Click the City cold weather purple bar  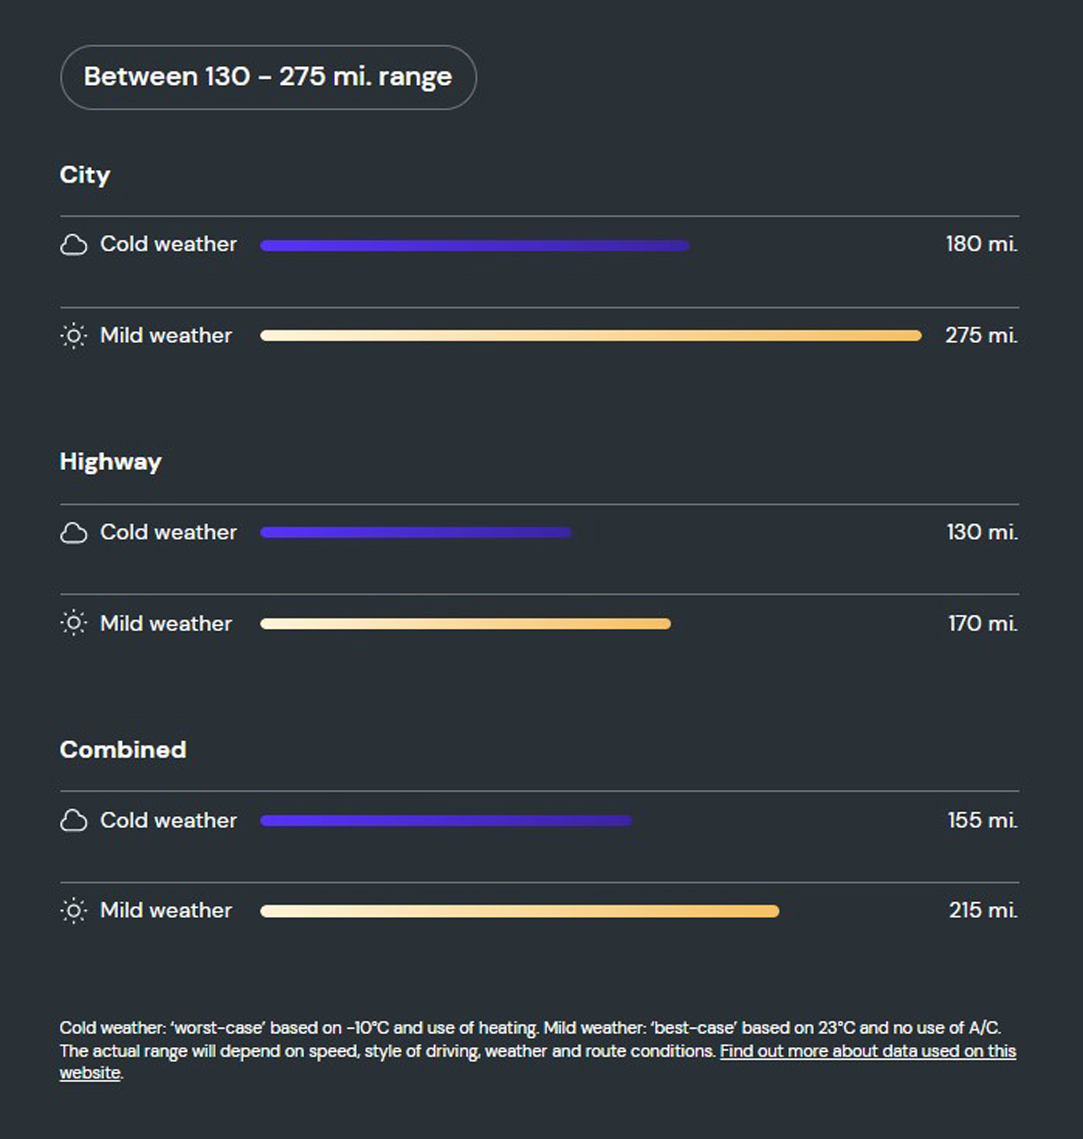pos(474,245)
